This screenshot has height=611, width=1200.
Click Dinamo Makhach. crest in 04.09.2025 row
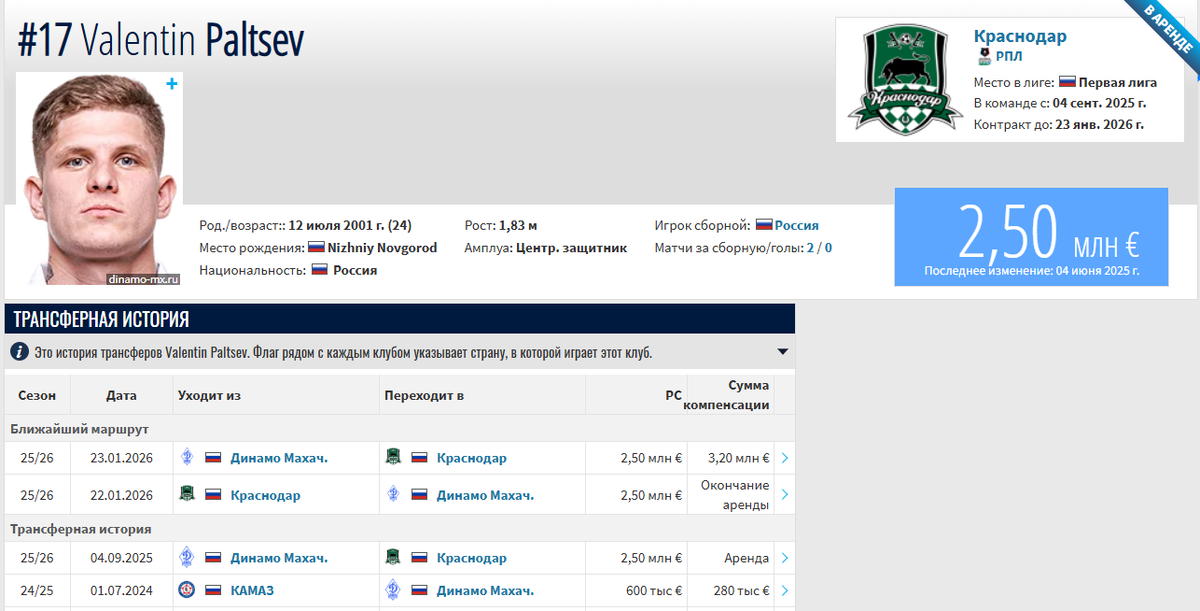click(x=186, y=558)
